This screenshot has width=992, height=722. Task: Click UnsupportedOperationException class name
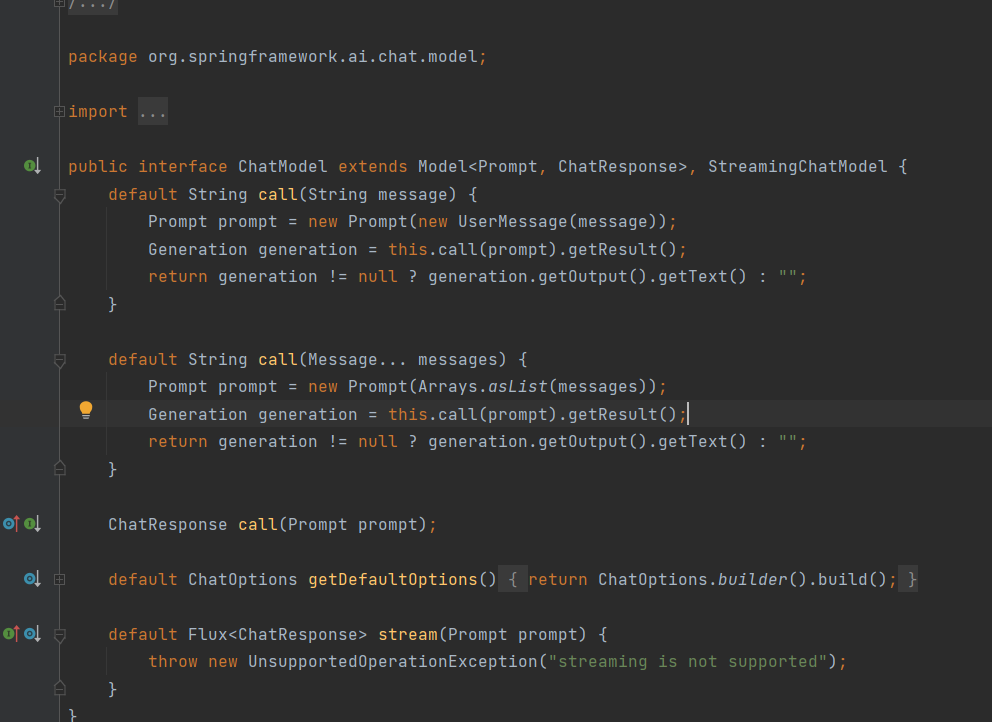pyautogui.click(x=392, y=661)
